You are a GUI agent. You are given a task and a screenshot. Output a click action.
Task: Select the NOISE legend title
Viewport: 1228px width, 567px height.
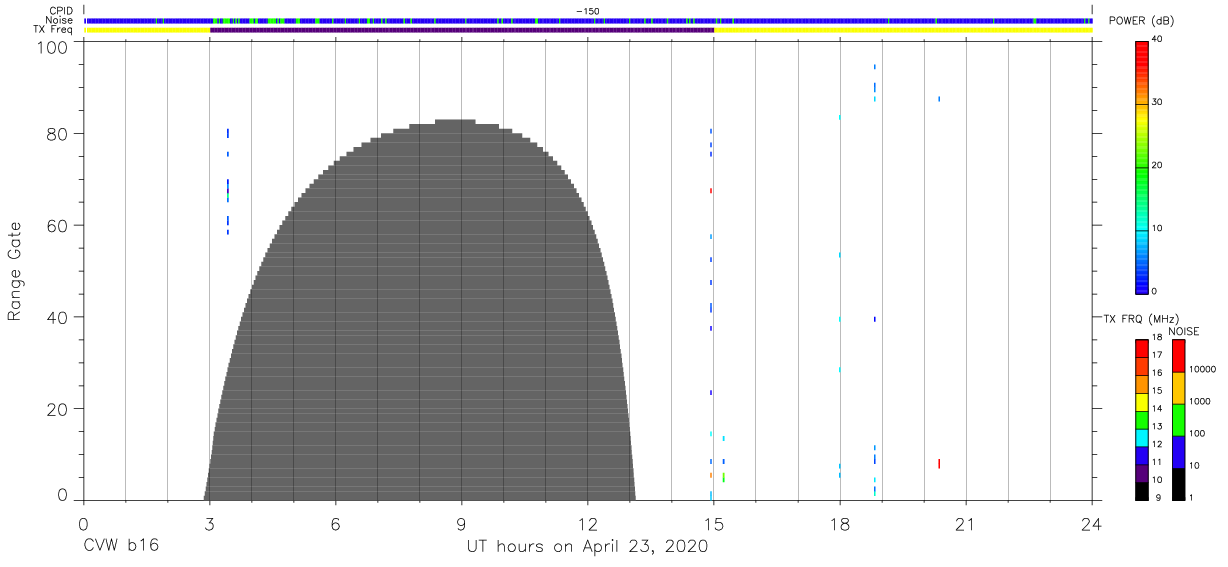click(x=1185, y=331)
